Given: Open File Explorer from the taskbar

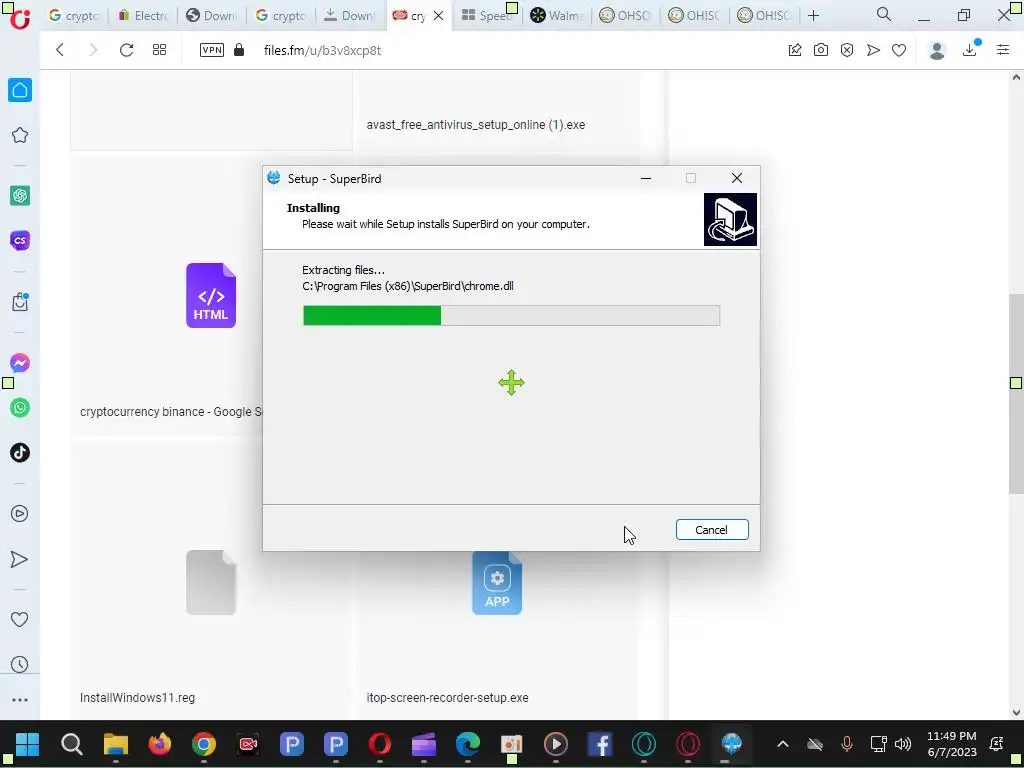Looking at the screenshot, I should coord(116,744).
